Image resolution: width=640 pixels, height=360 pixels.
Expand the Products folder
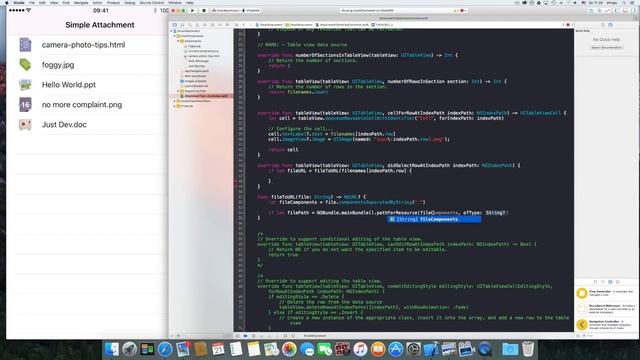pos(174,106)
